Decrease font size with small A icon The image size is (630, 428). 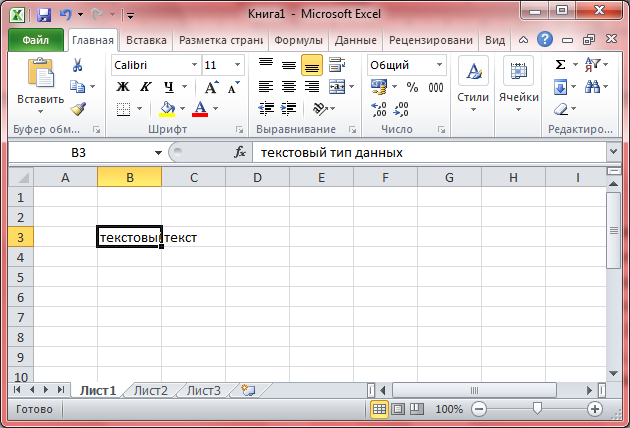pyautogui.click(x=233, y=87)
